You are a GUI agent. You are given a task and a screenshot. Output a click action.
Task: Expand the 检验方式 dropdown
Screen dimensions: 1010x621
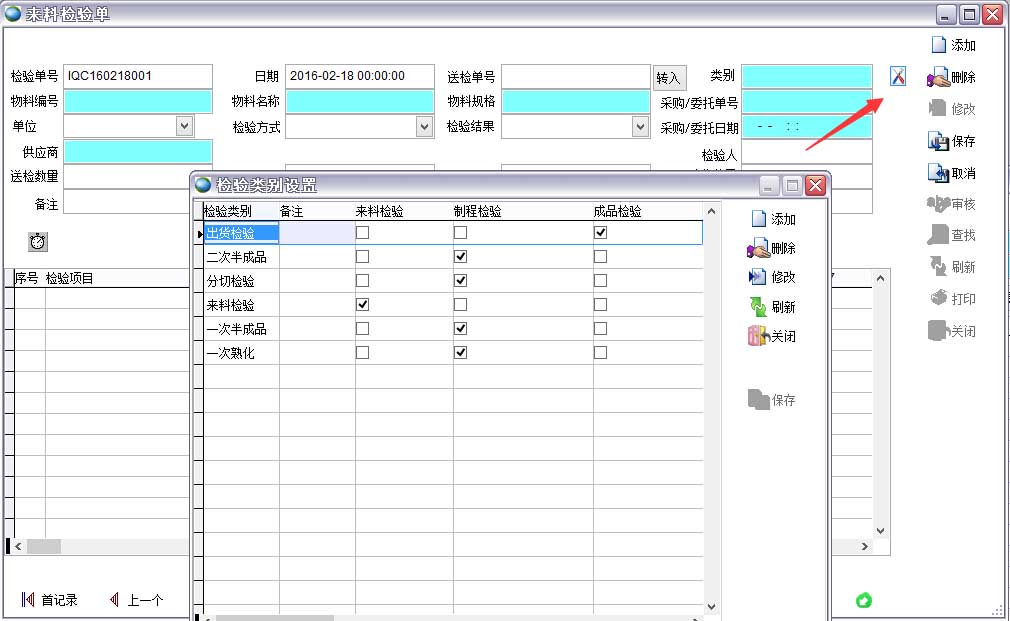coord(424,126)
